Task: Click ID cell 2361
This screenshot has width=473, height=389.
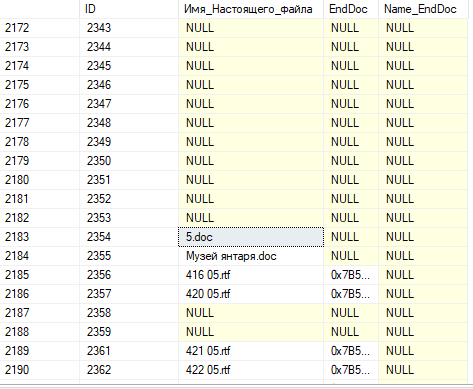Action: [x=129, y=351]
